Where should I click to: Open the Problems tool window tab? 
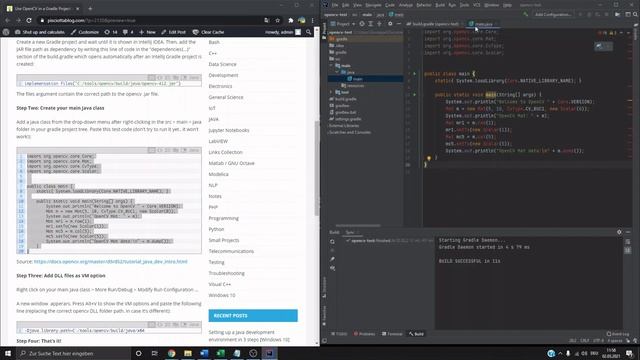364,334
